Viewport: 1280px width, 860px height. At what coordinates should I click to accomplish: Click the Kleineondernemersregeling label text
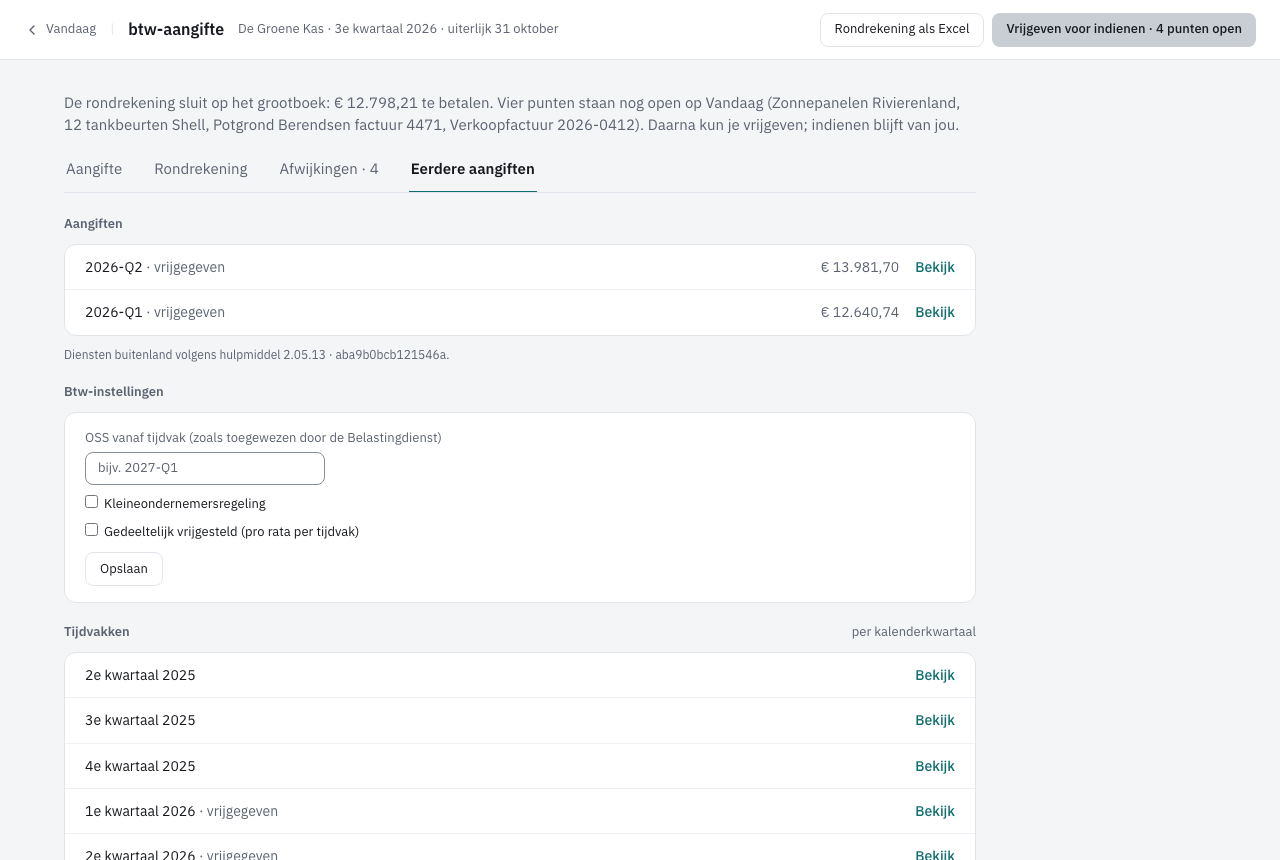click(185, 503)
